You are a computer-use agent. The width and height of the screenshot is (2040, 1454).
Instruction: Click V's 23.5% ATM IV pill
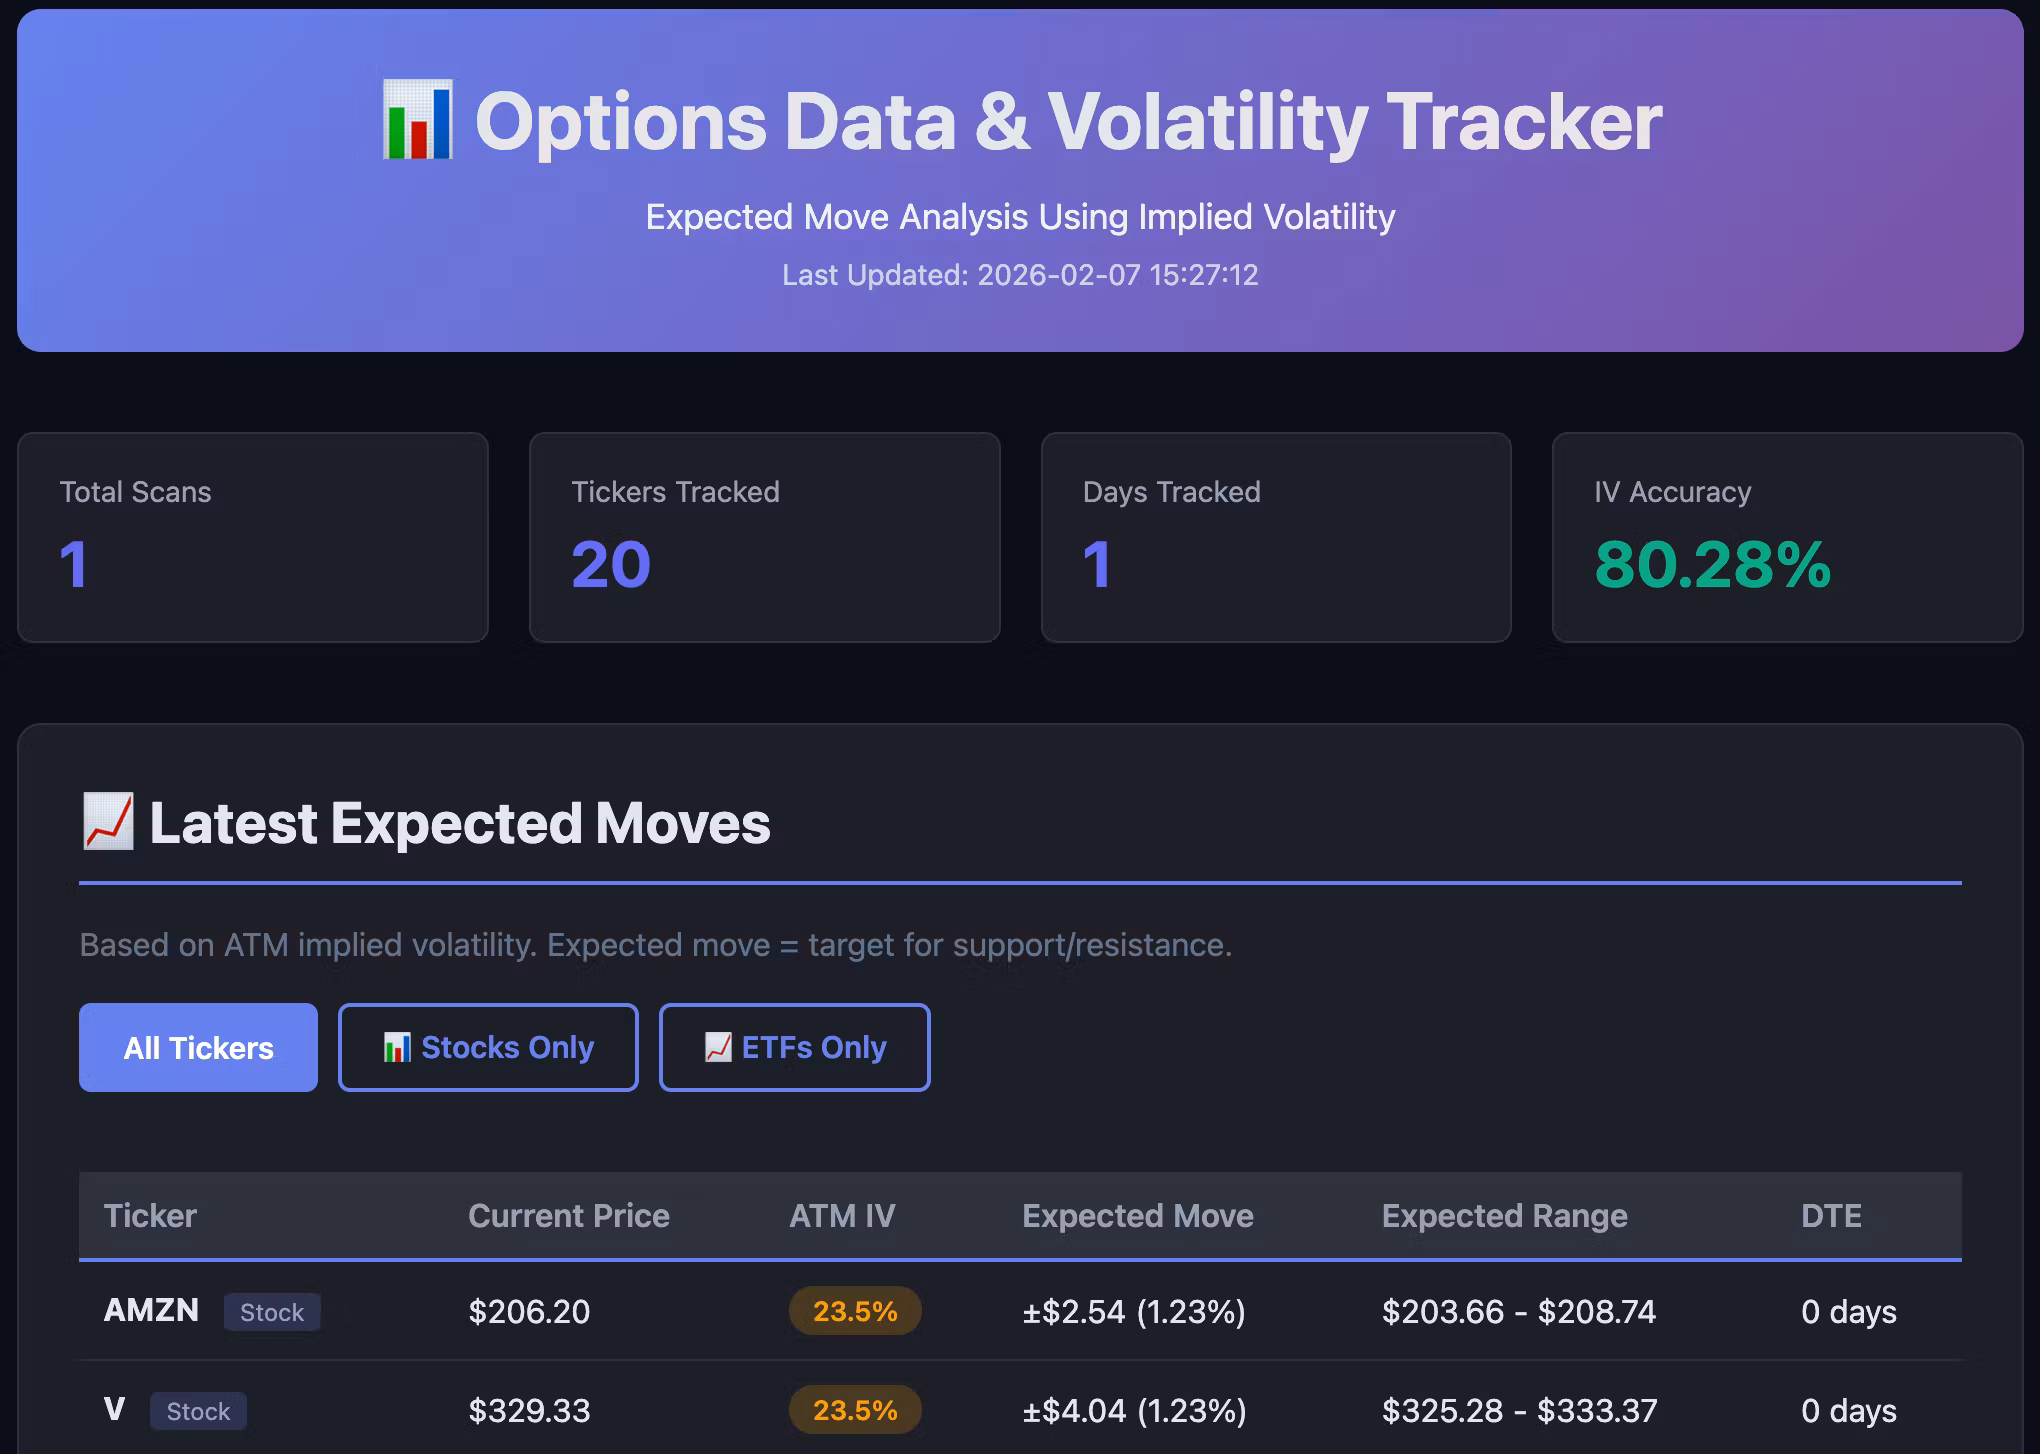[854, 1410]
